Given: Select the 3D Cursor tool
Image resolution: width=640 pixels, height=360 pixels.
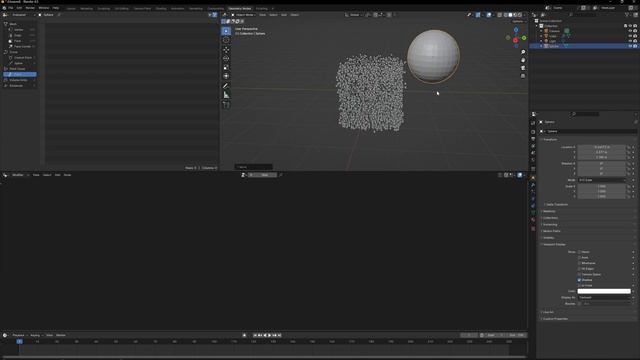Looking at the screenshot, I should coord(226,40).
